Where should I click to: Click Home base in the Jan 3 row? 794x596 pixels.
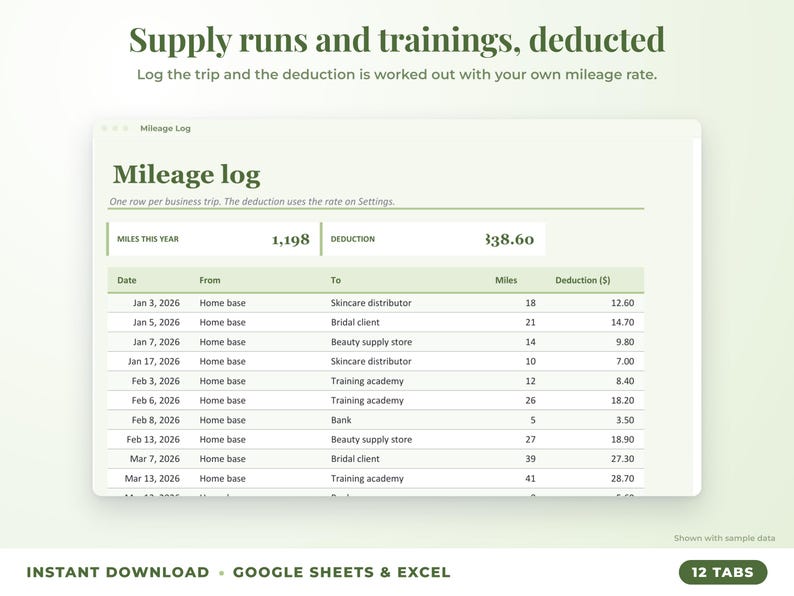point(222,303)
